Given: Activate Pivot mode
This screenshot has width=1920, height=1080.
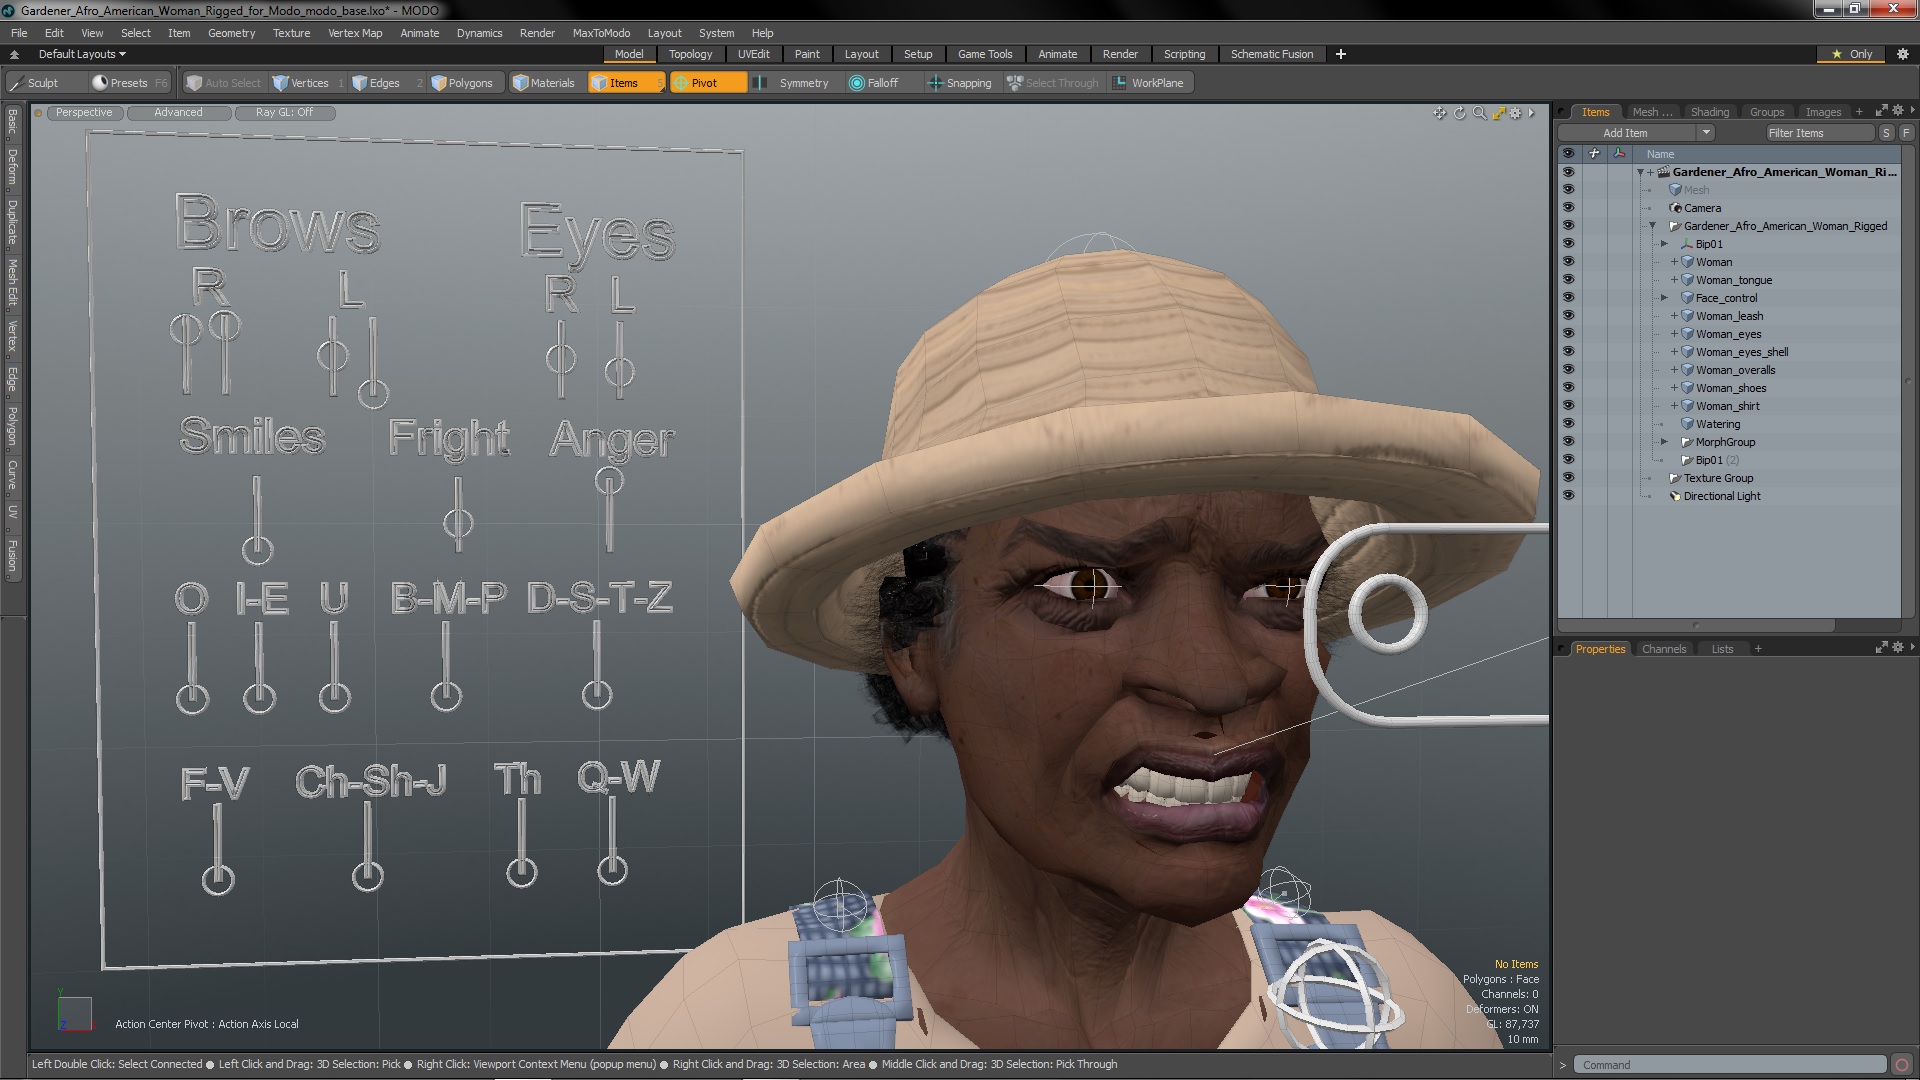Looking at the screenshot, I should pyautogui.click(x=708, y=83).
